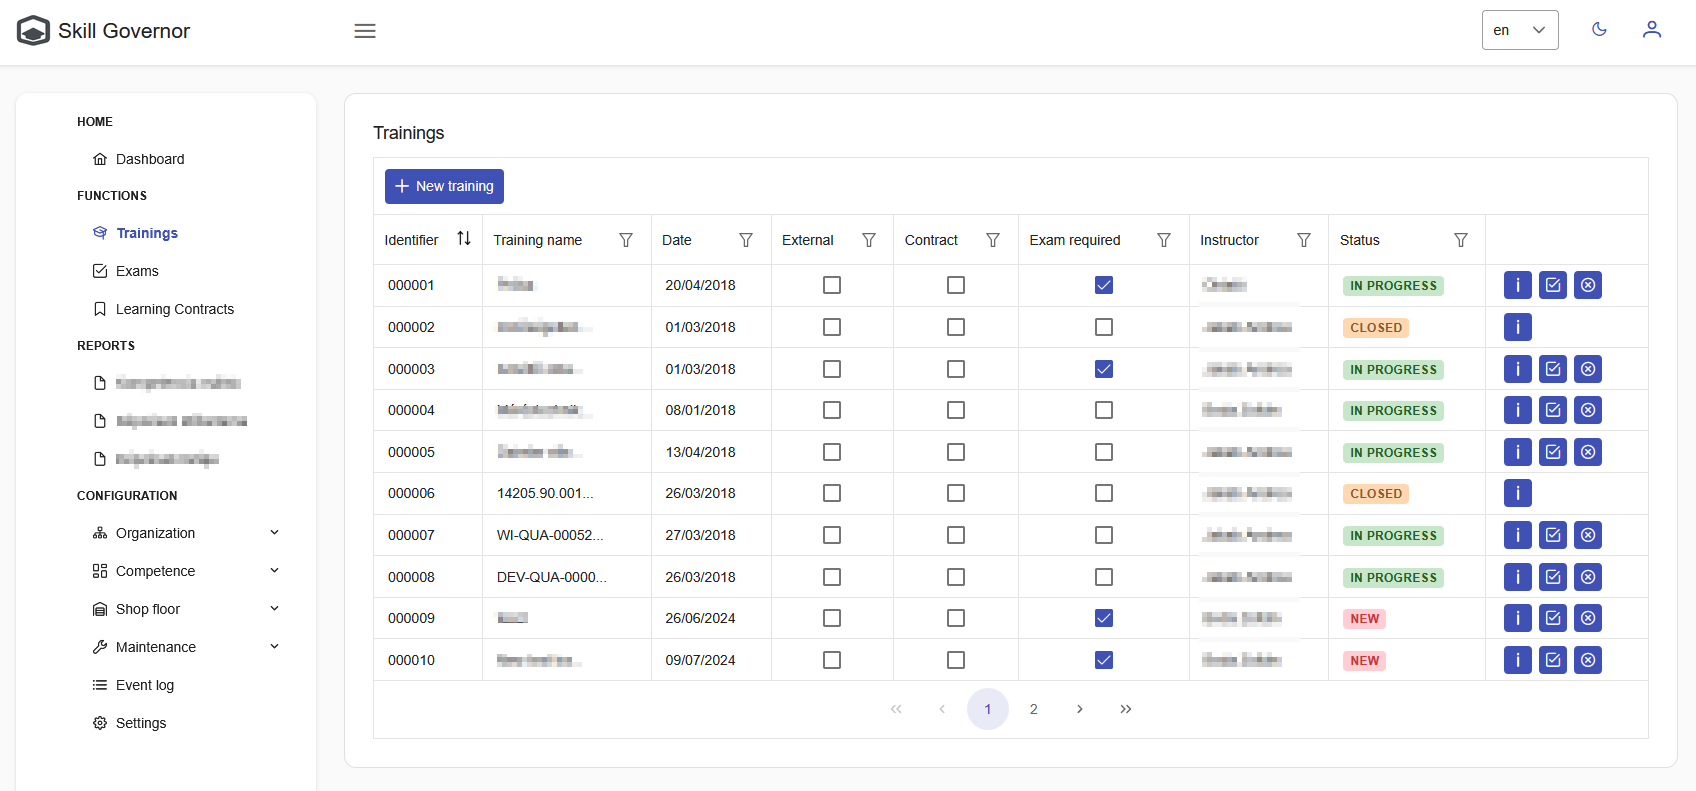Click the New training button
This screenshot has height=791, width=1696.
pyautogui.click(x=444, y=186)
